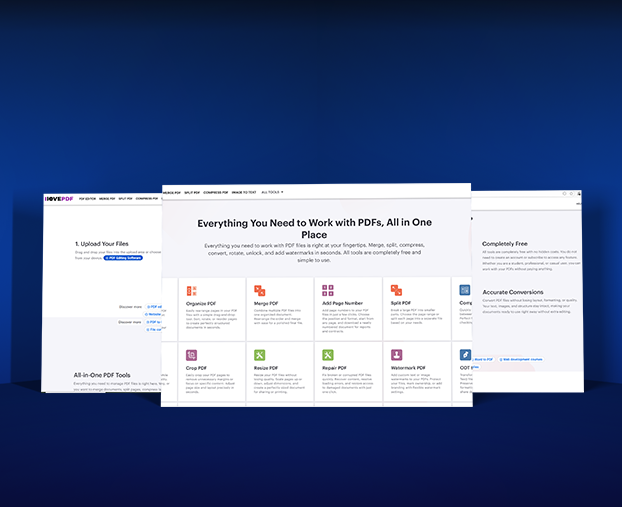Click the Repair PDF card title

click(334, 368)
